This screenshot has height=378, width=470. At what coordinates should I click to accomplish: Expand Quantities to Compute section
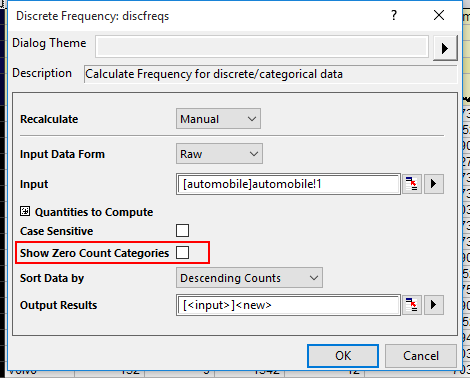click(x=25, y=211)
